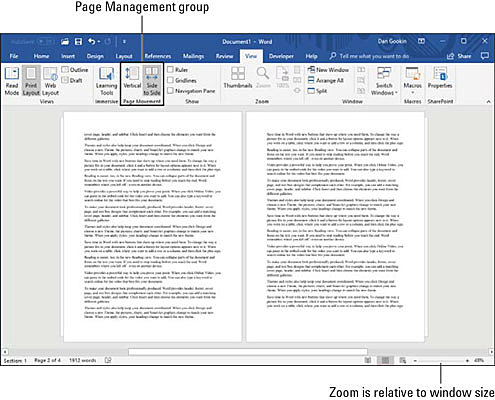Click the View Side by Side icon
This screenshot has height=400, width=495.
361,70
